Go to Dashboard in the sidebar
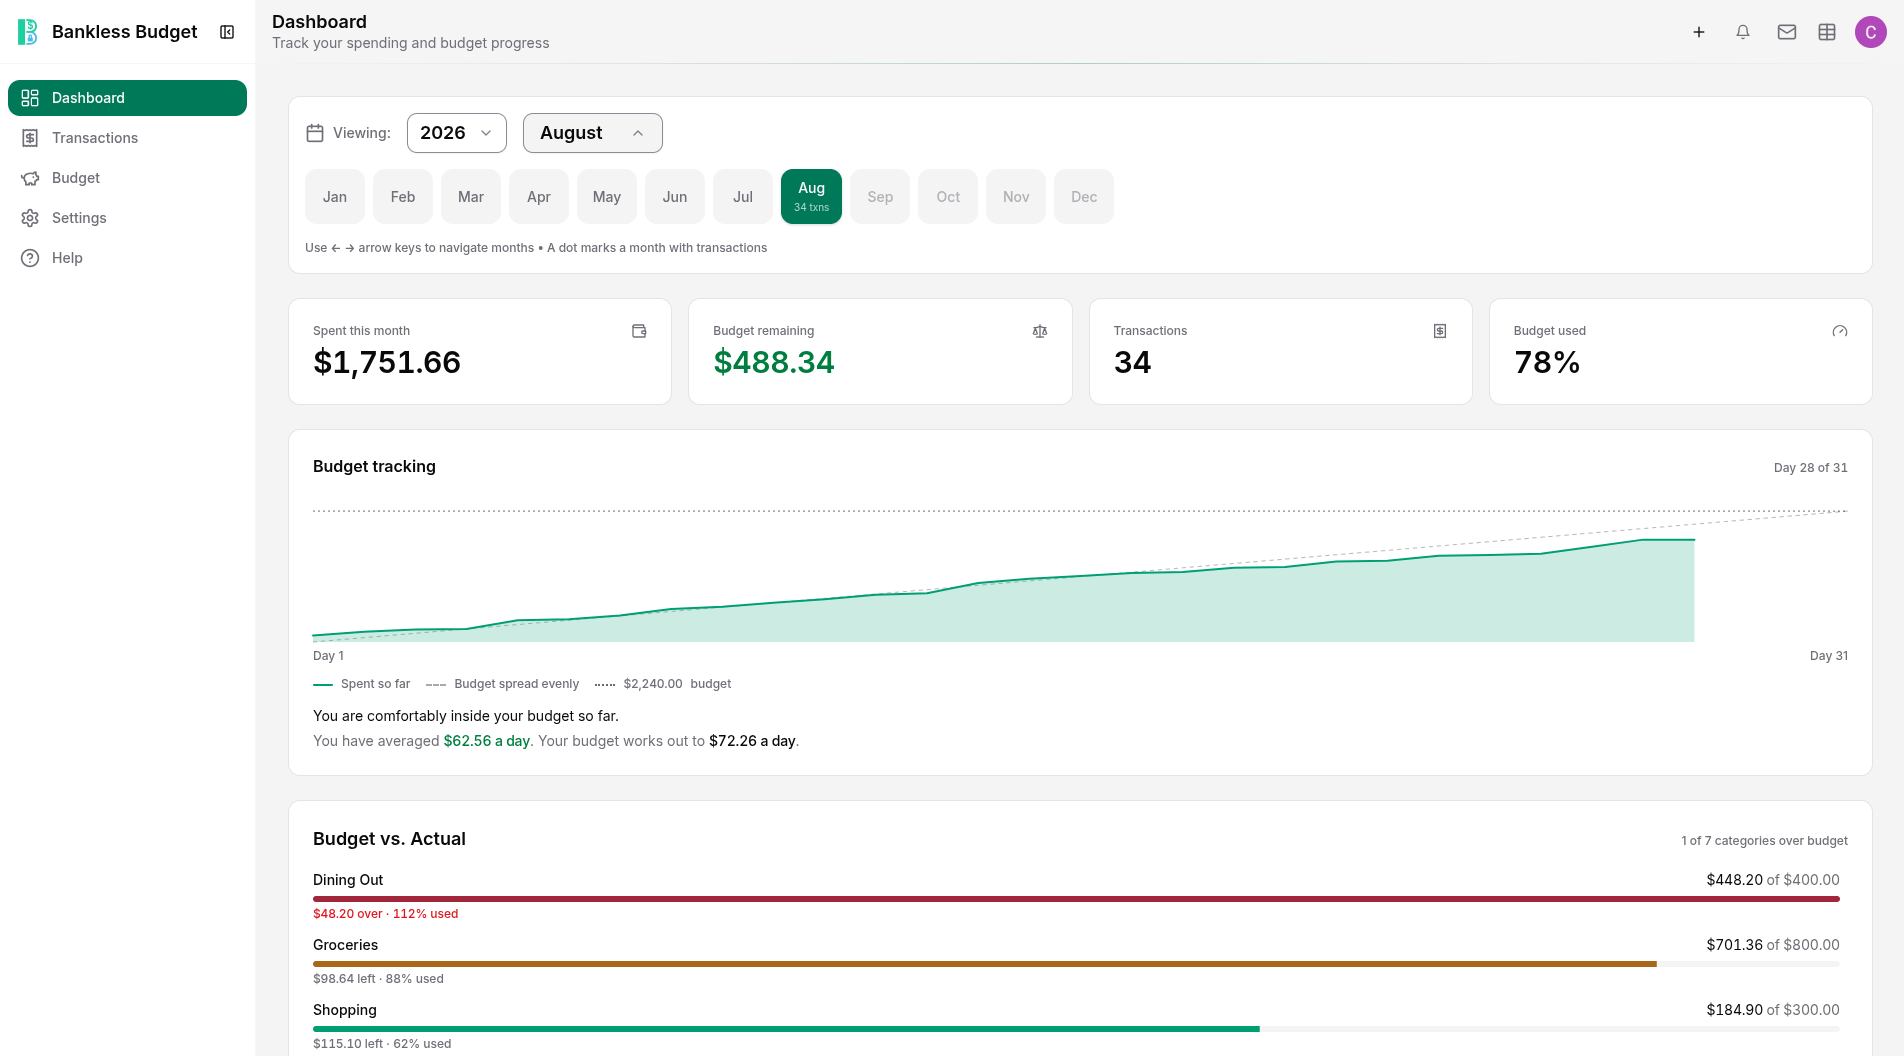 point(128,98)
